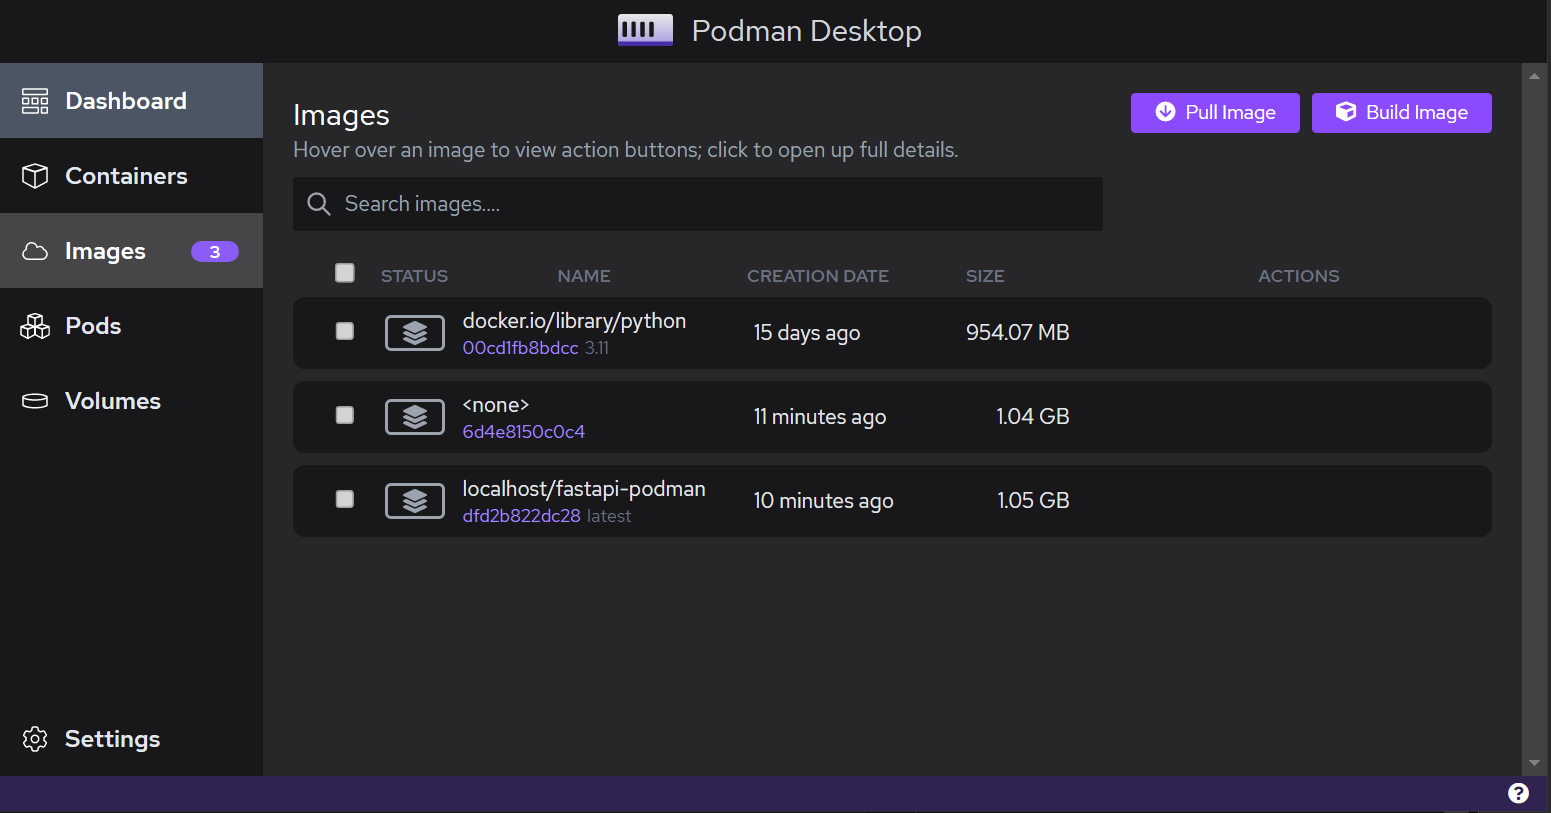Open help via question mark icon
This screenshot has width=1551, height=813.
1518,793
